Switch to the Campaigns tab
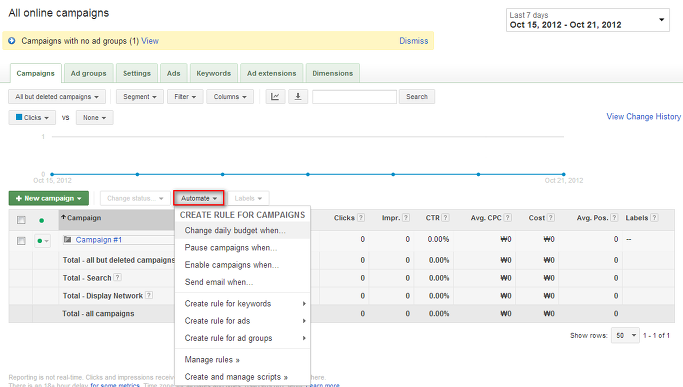Screen dimensions: 683x387 [35, 73]
